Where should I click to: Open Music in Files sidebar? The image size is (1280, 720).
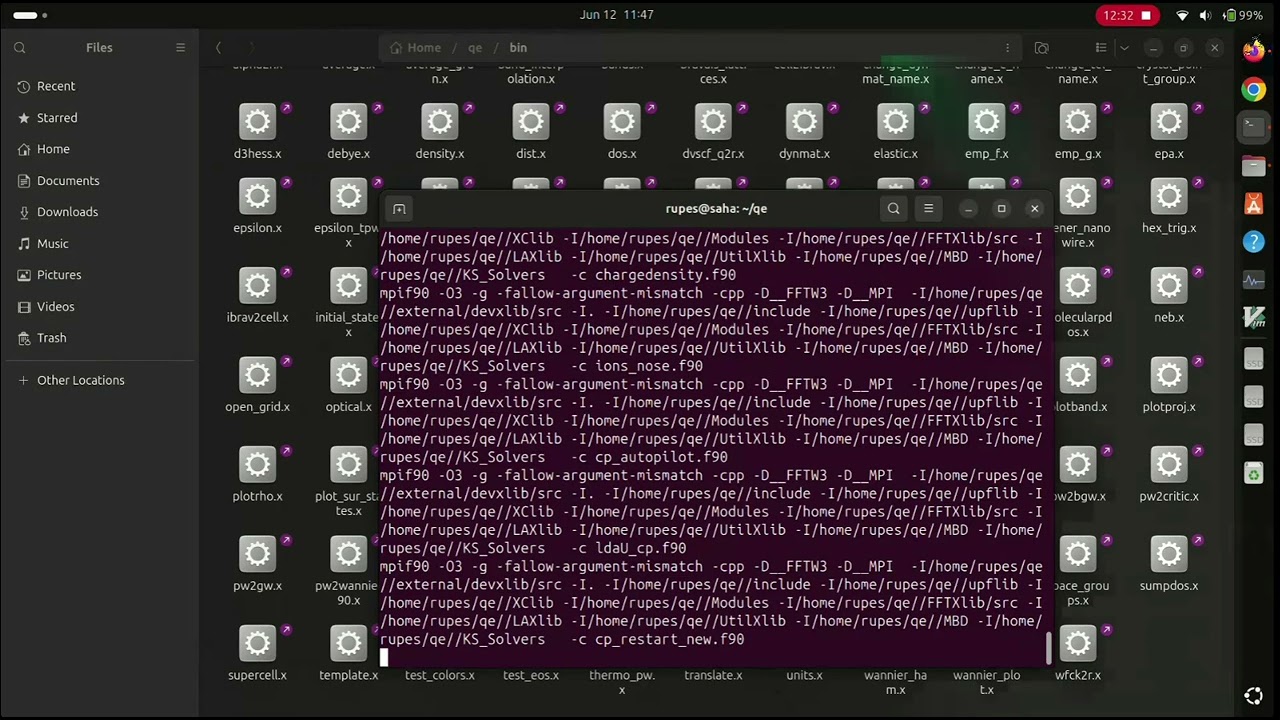(x=99, y=244)
